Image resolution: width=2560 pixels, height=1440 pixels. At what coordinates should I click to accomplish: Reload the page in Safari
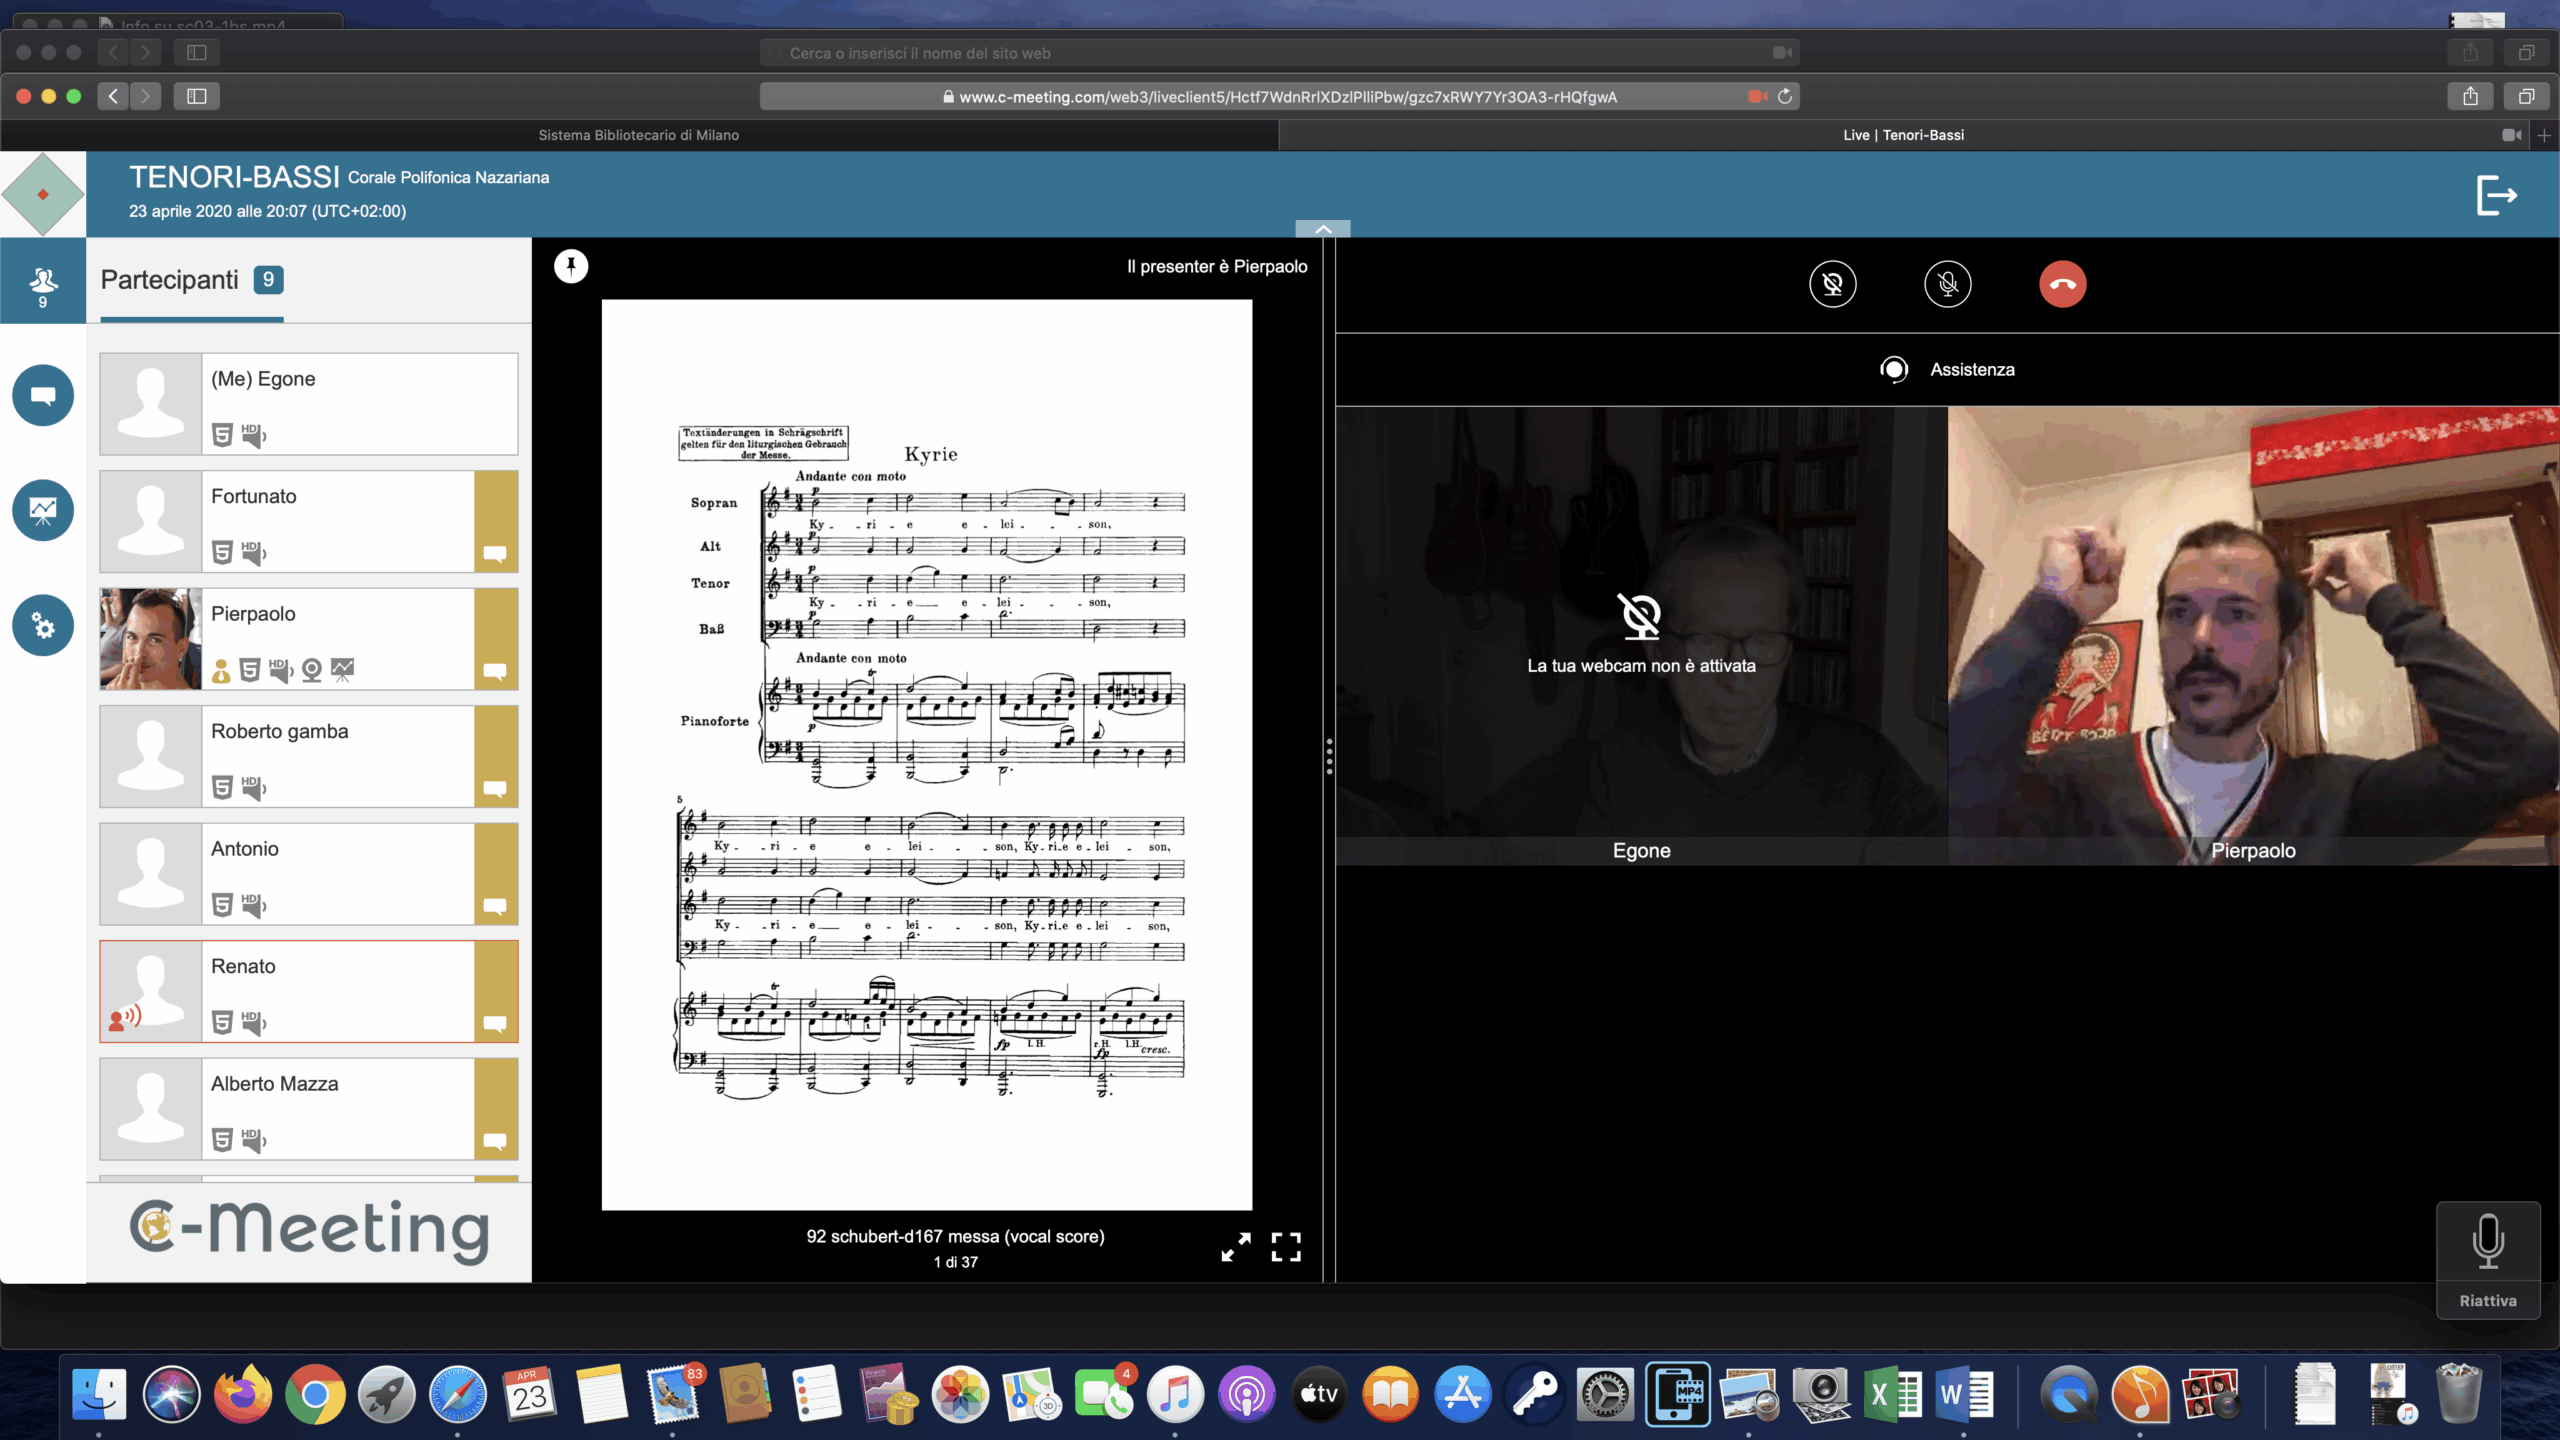pyautogui.click(x=1785, y=97)
